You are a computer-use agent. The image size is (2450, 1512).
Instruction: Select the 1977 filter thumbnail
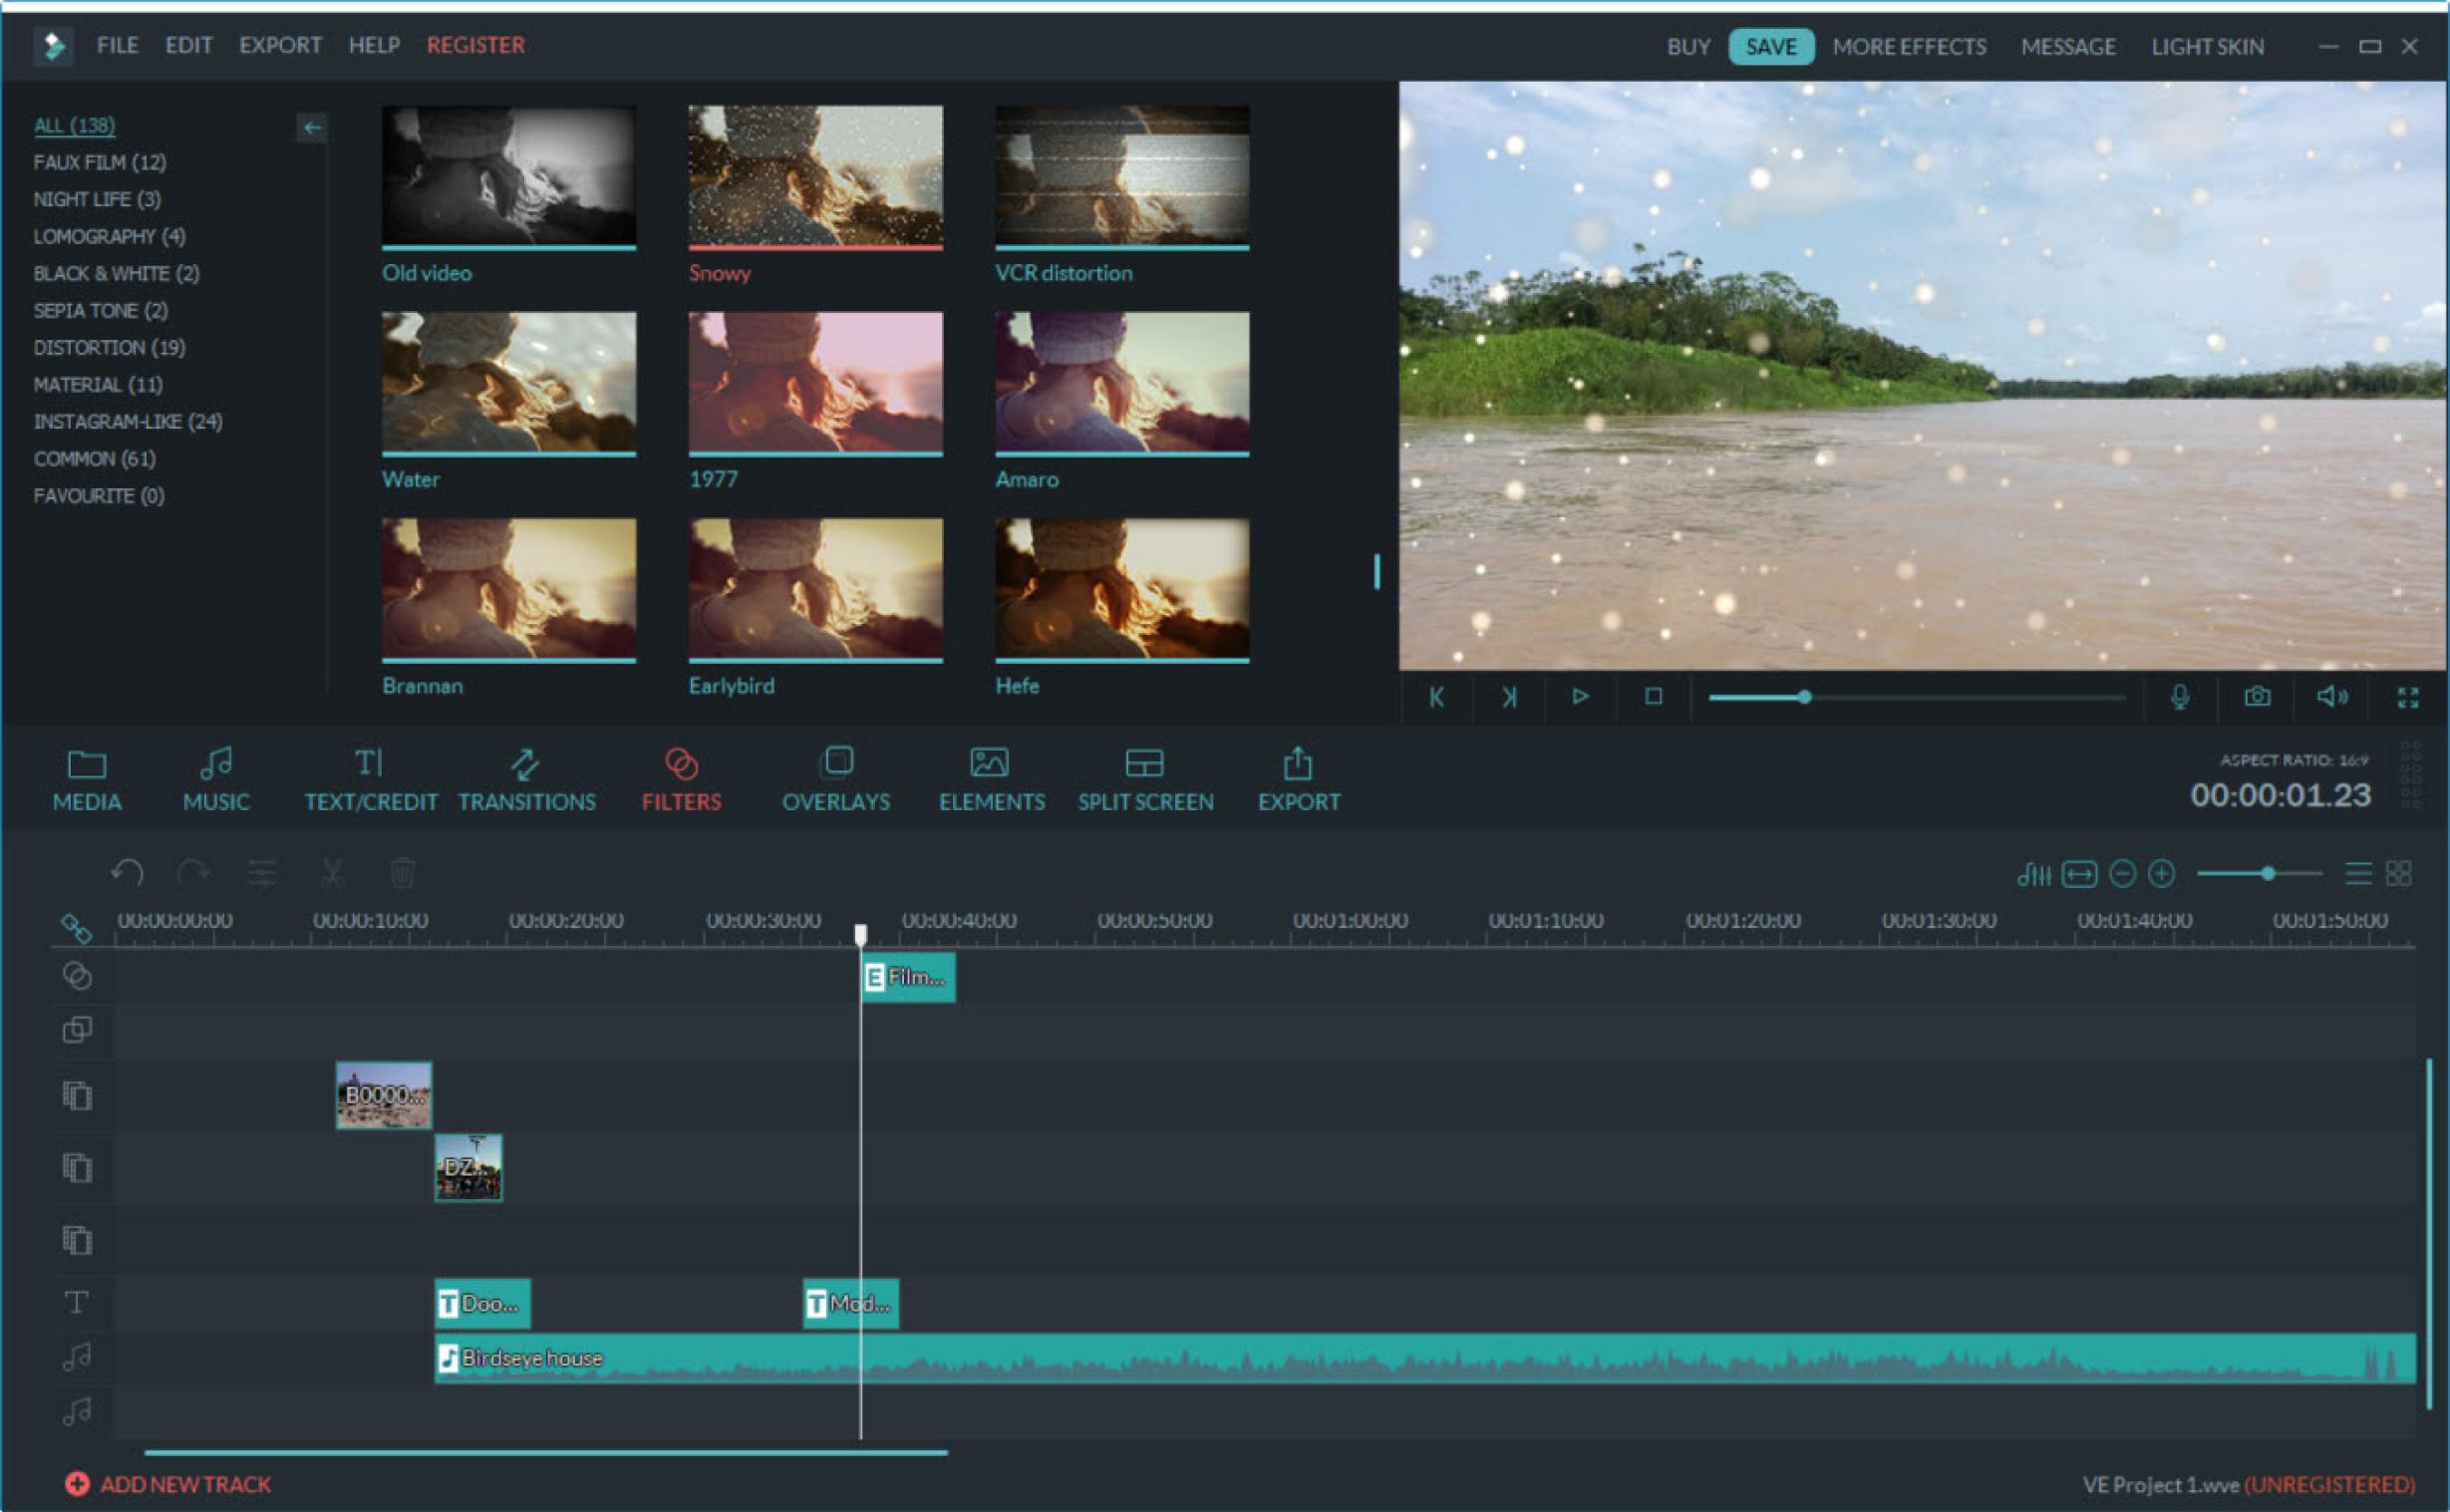(x=815, y=383)
